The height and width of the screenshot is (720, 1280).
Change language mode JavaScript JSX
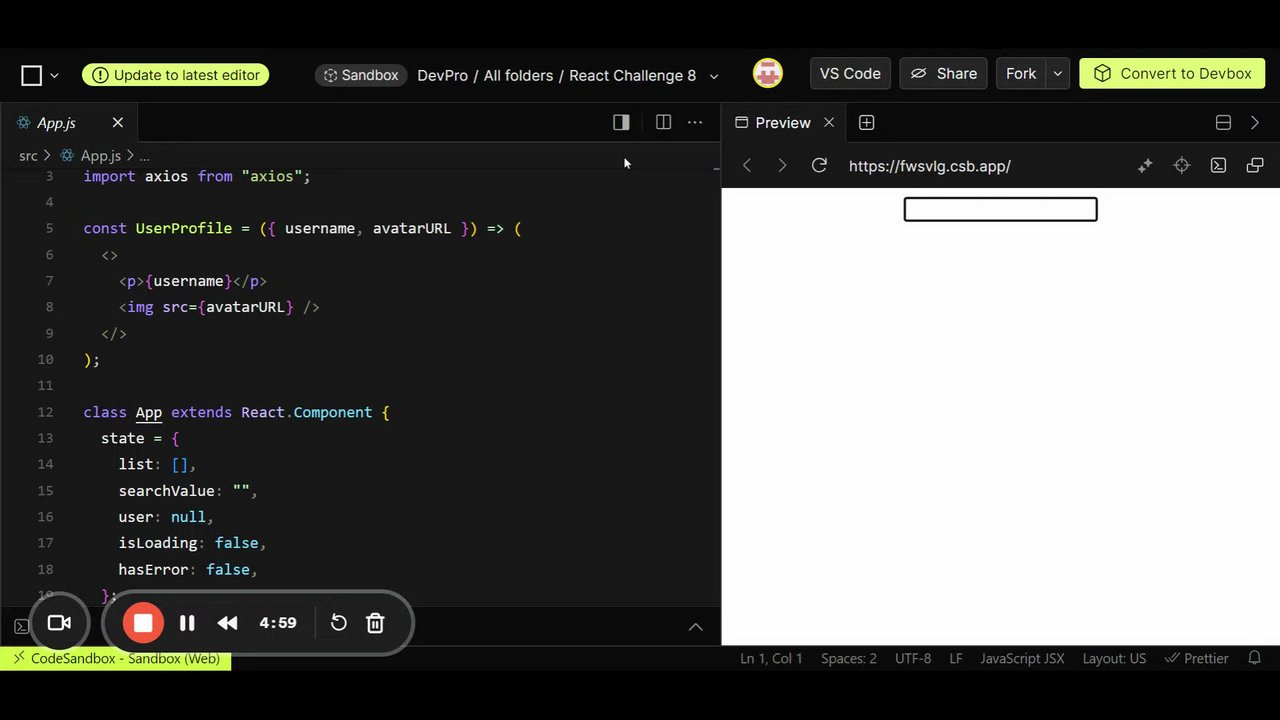click(x=1022, y=658)
